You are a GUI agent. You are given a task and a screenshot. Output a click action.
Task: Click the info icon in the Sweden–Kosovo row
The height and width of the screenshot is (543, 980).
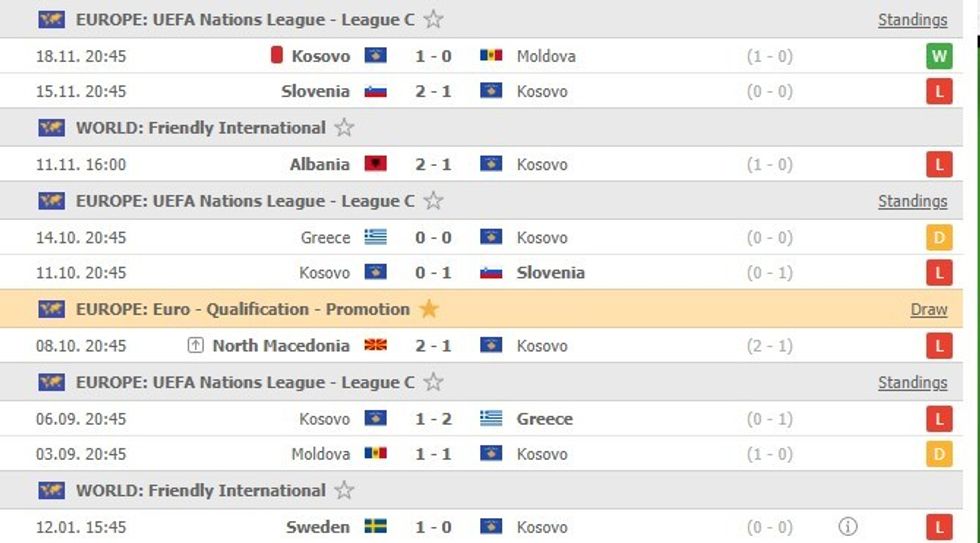tap(848, 527)
